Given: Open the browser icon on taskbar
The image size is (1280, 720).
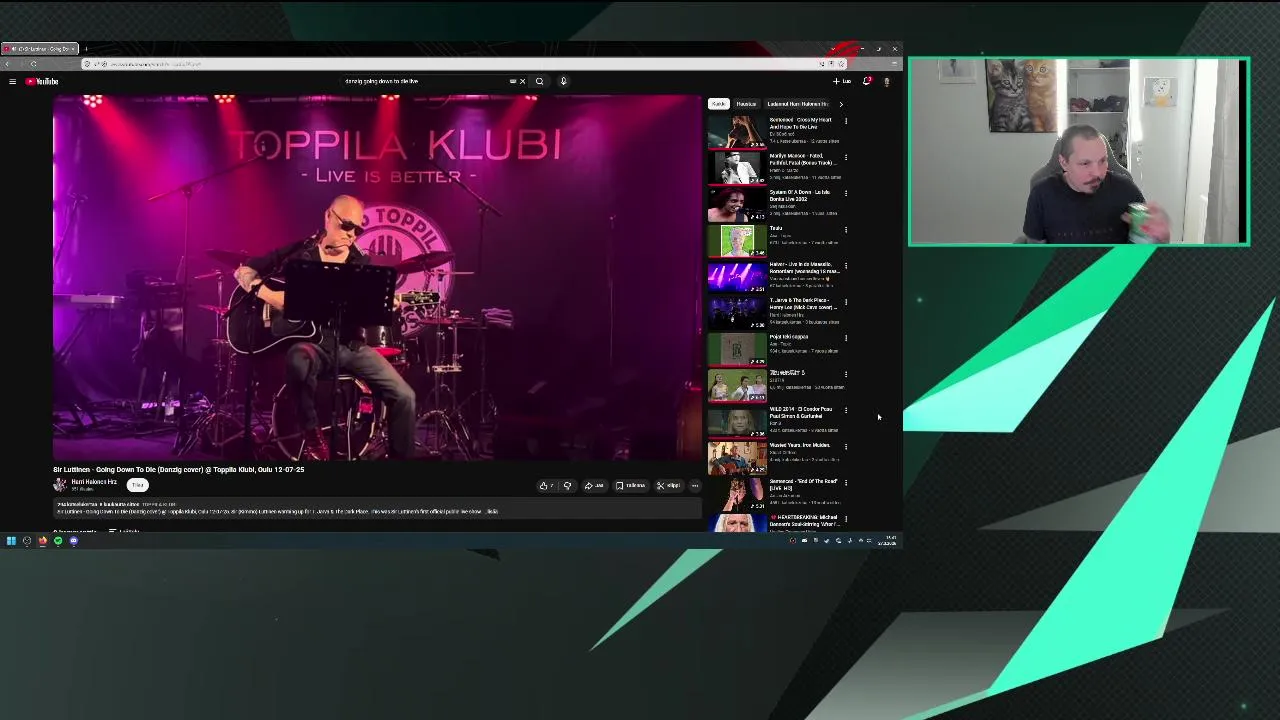Looking at the screenshot, I should tap(42, 541).
